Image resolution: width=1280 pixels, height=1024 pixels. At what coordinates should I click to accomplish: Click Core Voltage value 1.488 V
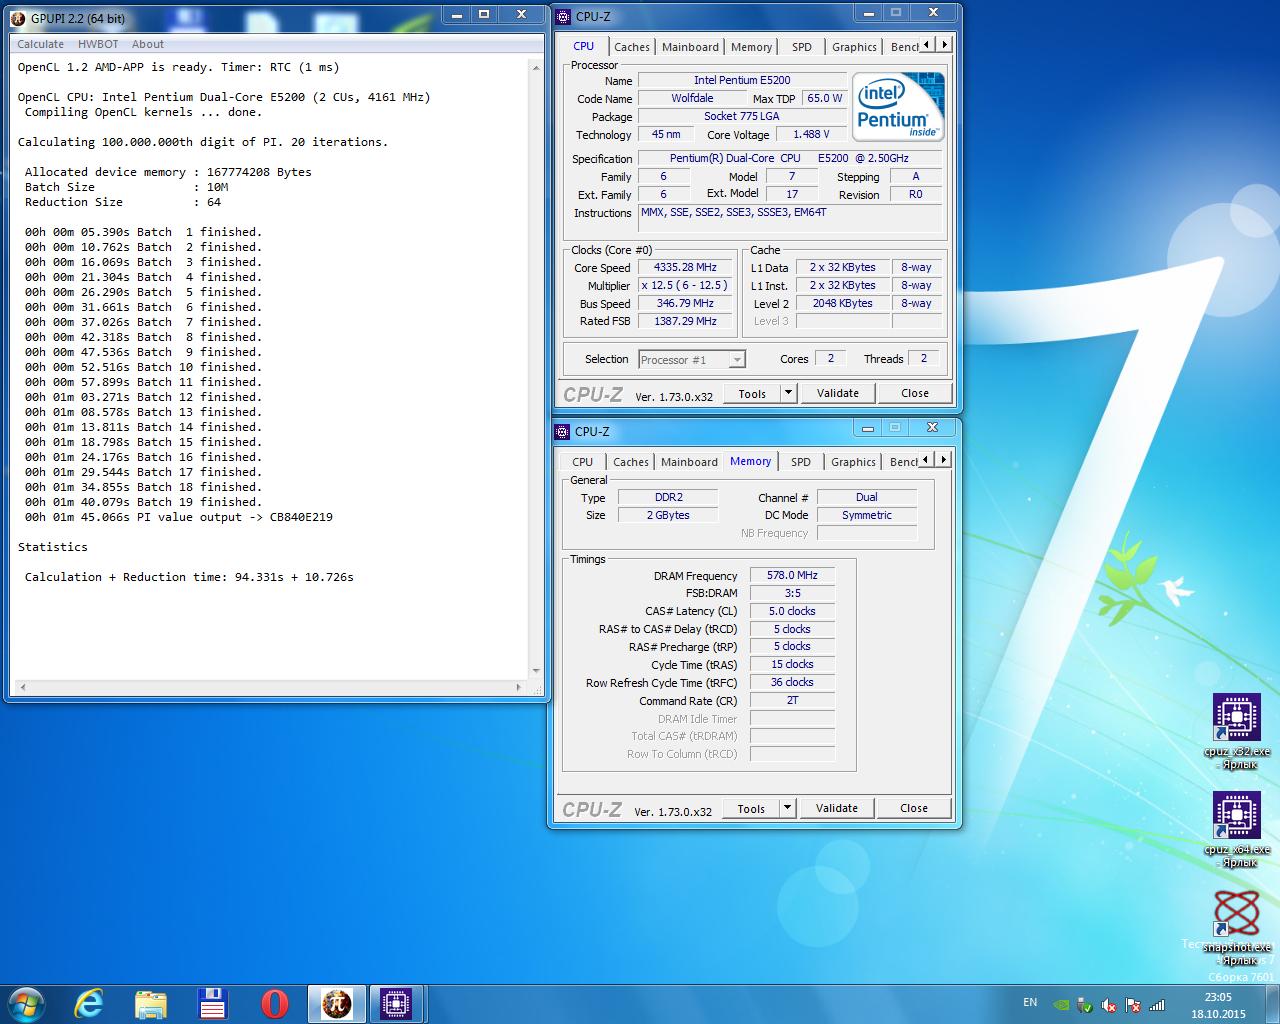811,134
